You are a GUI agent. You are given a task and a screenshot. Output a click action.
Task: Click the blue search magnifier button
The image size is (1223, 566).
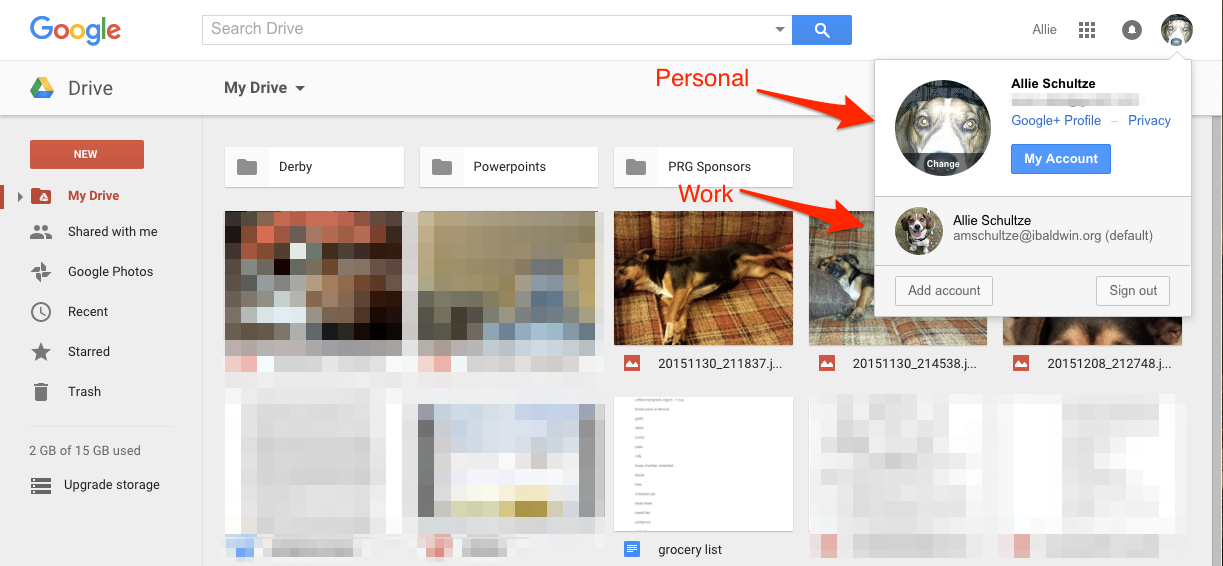[x=822, y=30]
